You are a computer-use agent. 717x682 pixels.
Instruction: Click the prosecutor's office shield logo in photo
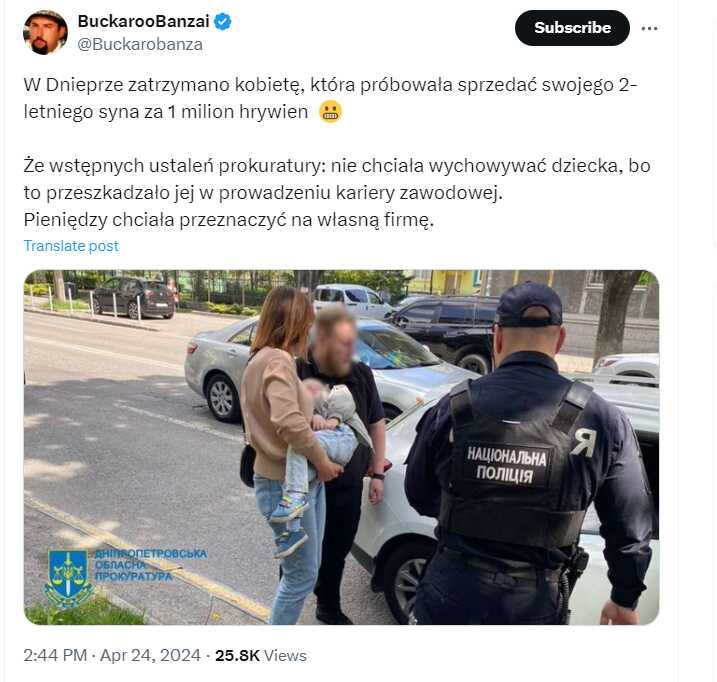68,579
